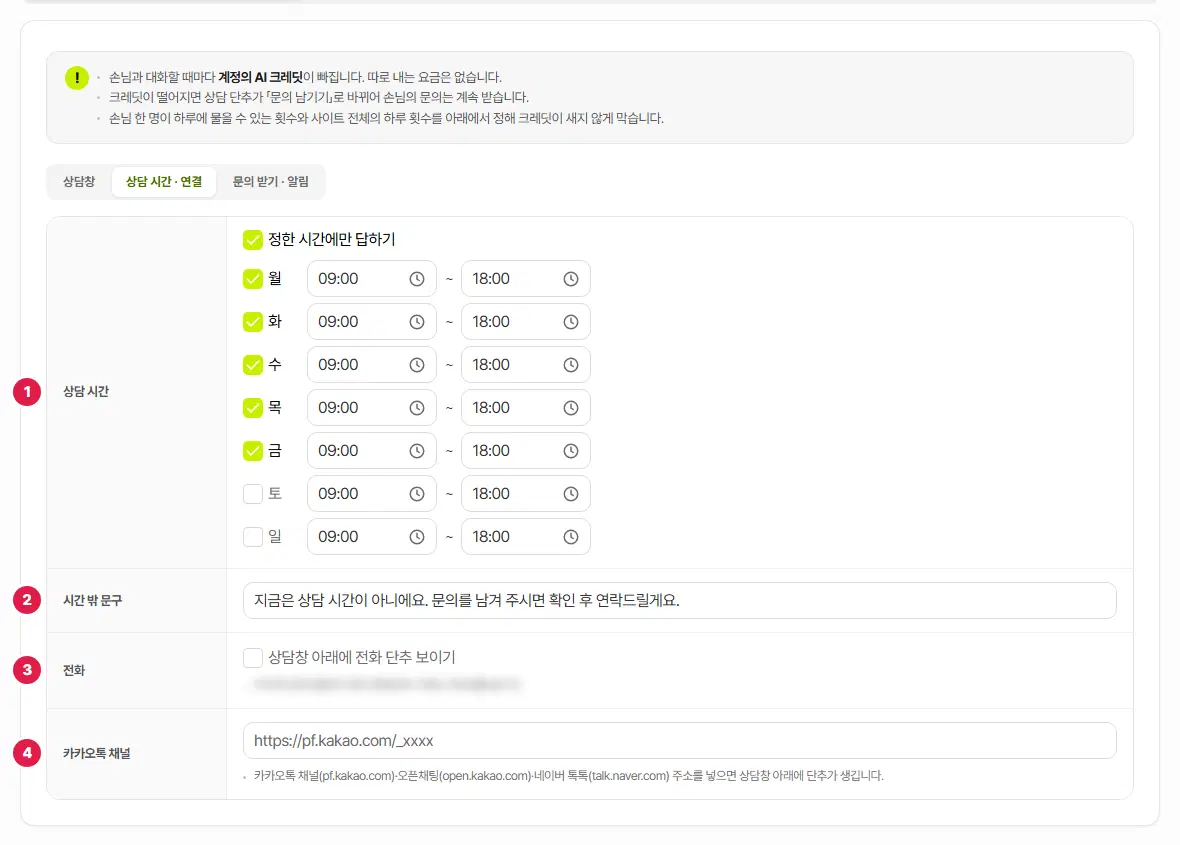Uncheck the 수 day checkbox
Viewport: 1180px width, 845px height.
click(253, 365)
